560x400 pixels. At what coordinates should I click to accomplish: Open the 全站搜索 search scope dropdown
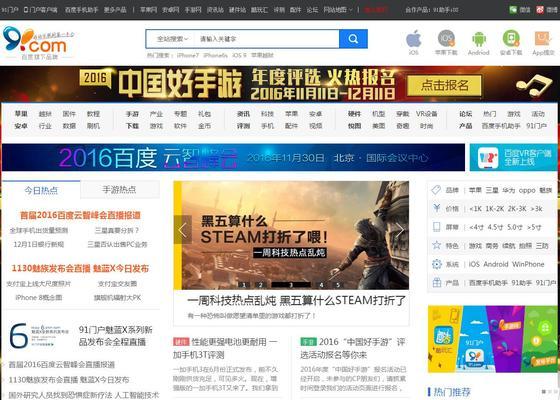172,39
